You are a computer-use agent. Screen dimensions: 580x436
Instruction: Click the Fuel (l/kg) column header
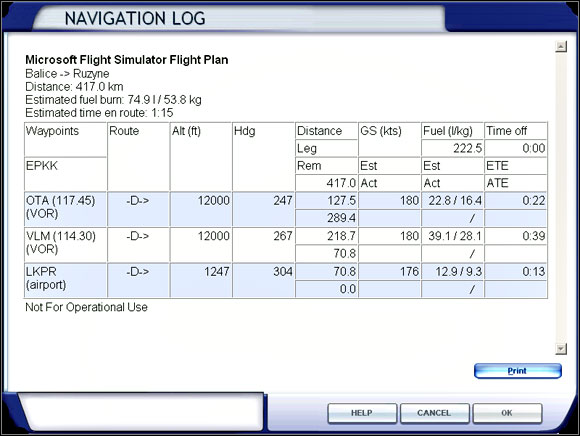point(452,131)
